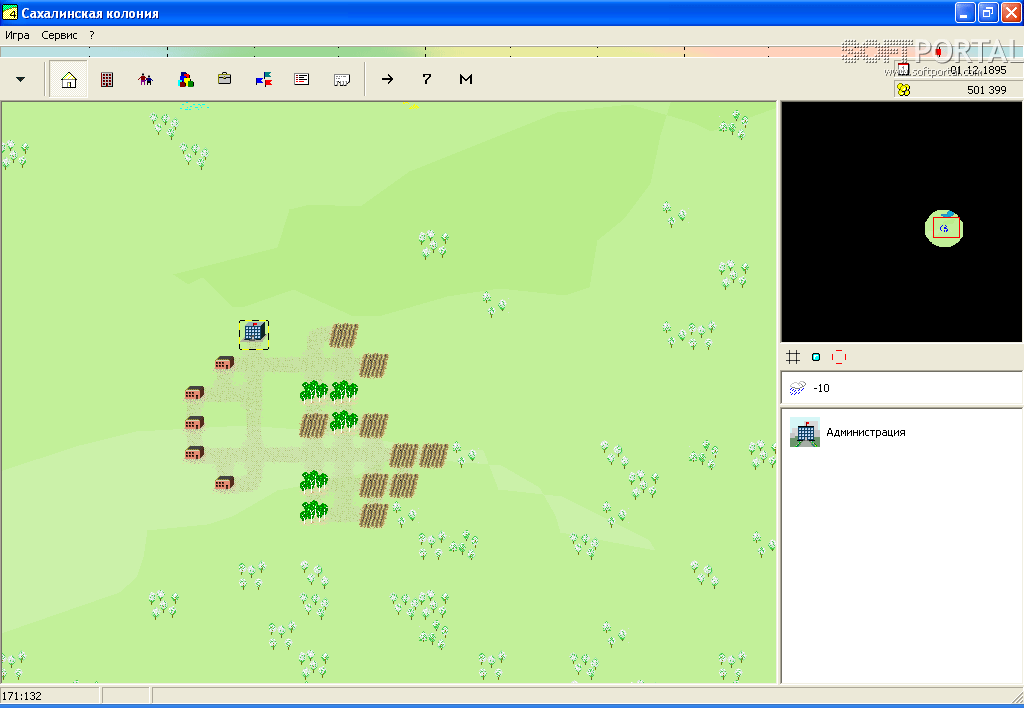Click the white map-shaped toolbar icon
Image resolution: width=1024 pixels, height=708 pixels.
pyautogui.click(x=342, y=80)
